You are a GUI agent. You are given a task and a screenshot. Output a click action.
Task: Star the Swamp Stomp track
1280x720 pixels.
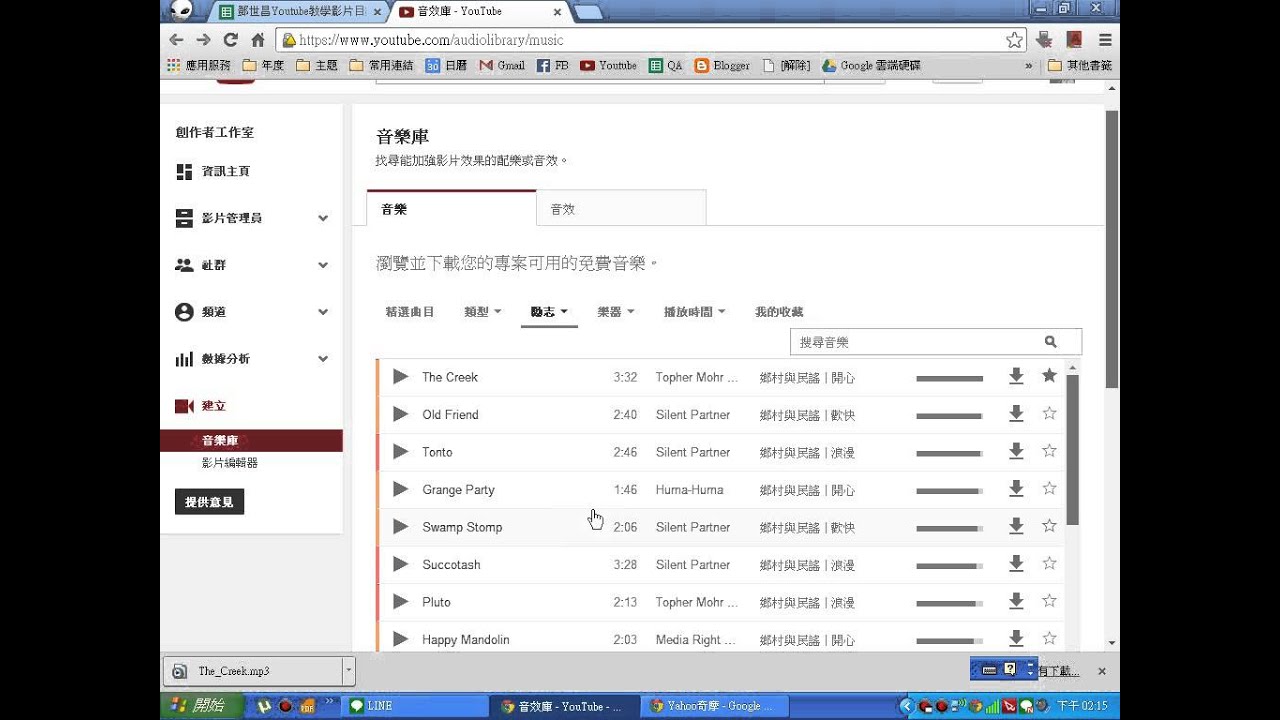point(1049,526)
